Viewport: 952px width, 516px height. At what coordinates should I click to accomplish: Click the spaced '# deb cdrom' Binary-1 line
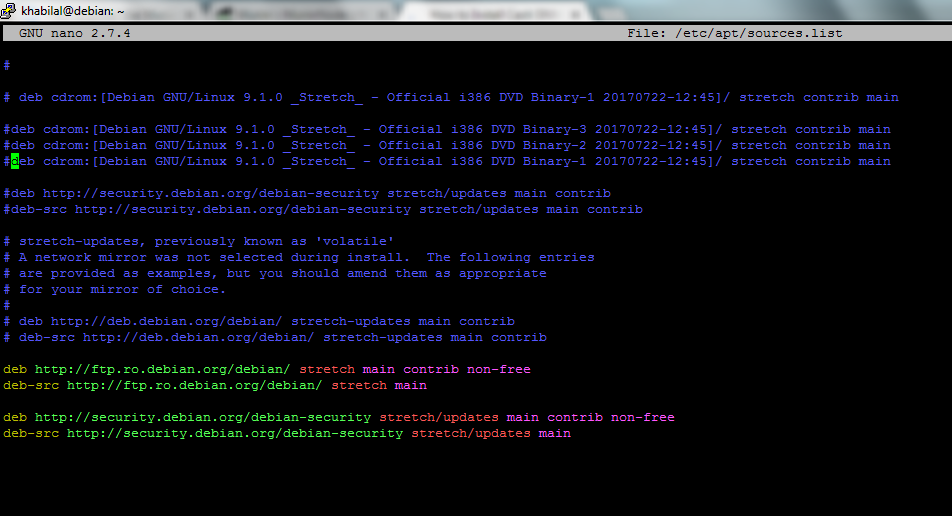451,98
